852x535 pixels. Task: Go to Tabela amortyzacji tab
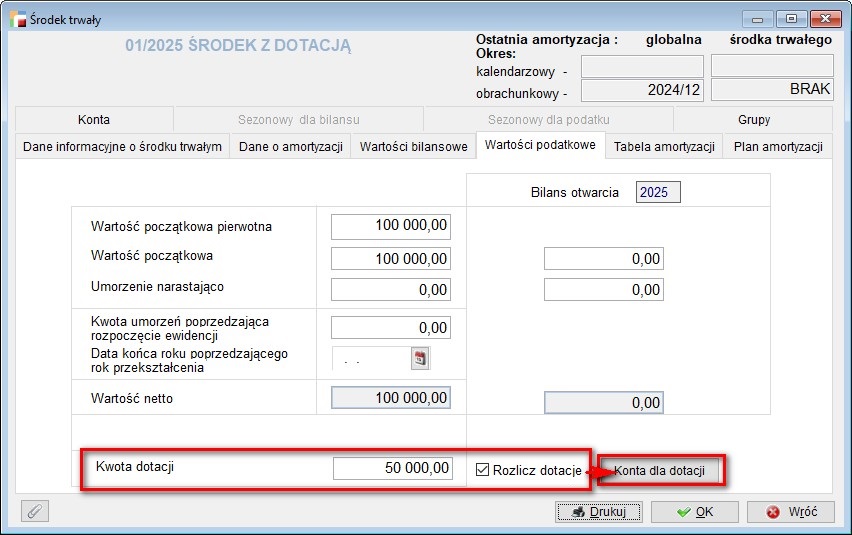click(665, 147)
